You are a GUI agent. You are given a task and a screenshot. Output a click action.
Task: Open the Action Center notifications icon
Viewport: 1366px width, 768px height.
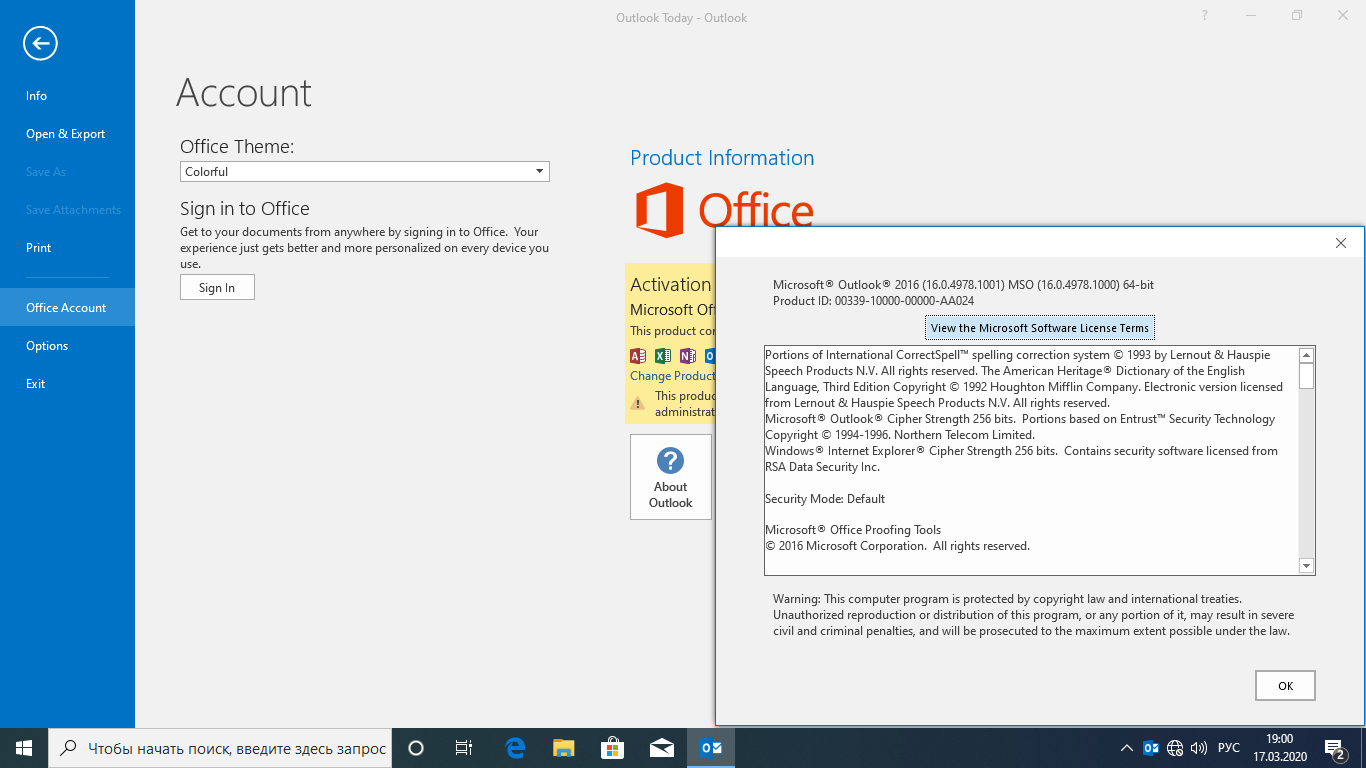[x=1335, y=748]
